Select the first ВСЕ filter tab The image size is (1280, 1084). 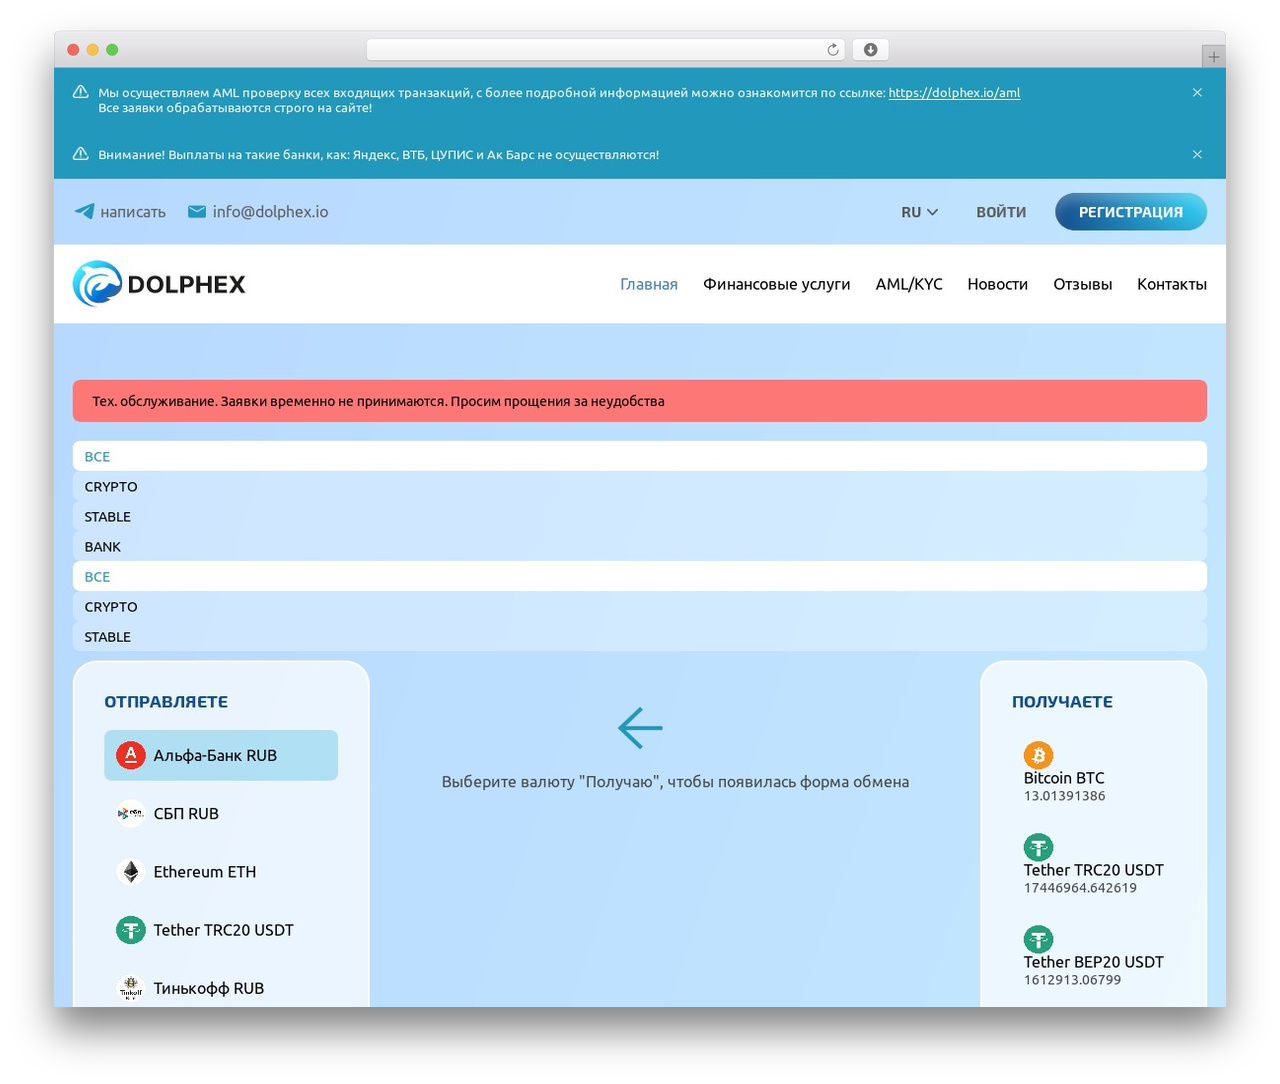point(640,456)
